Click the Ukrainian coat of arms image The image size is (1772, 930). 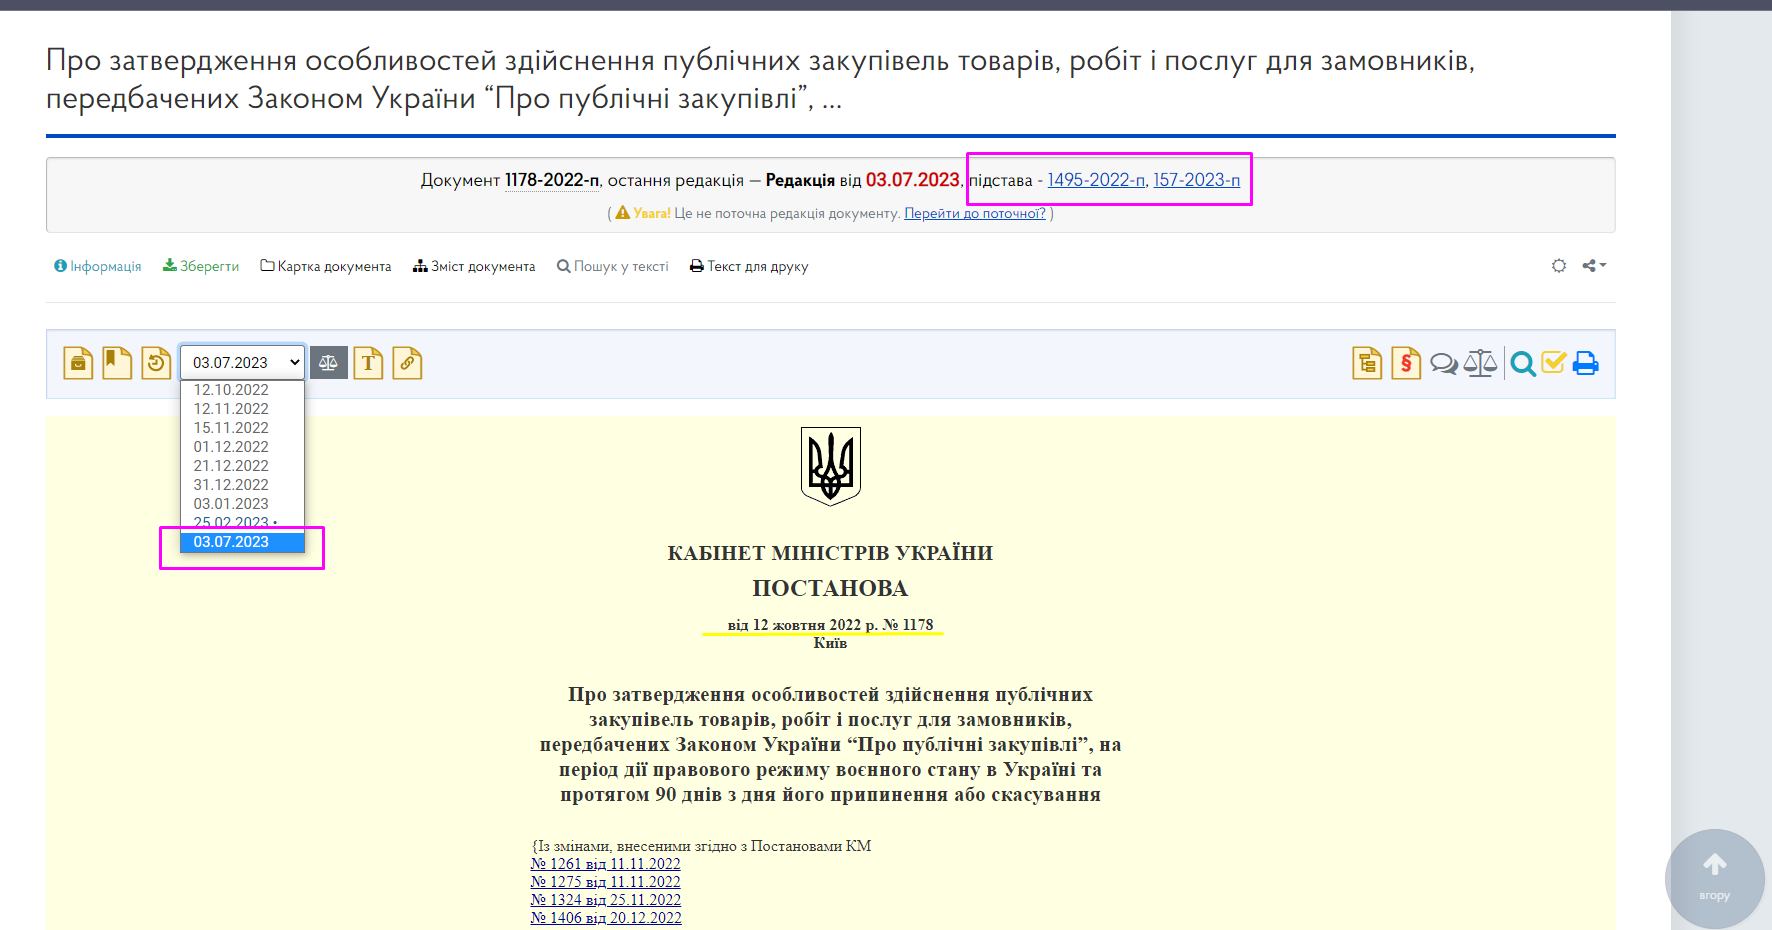pos(831,466)
